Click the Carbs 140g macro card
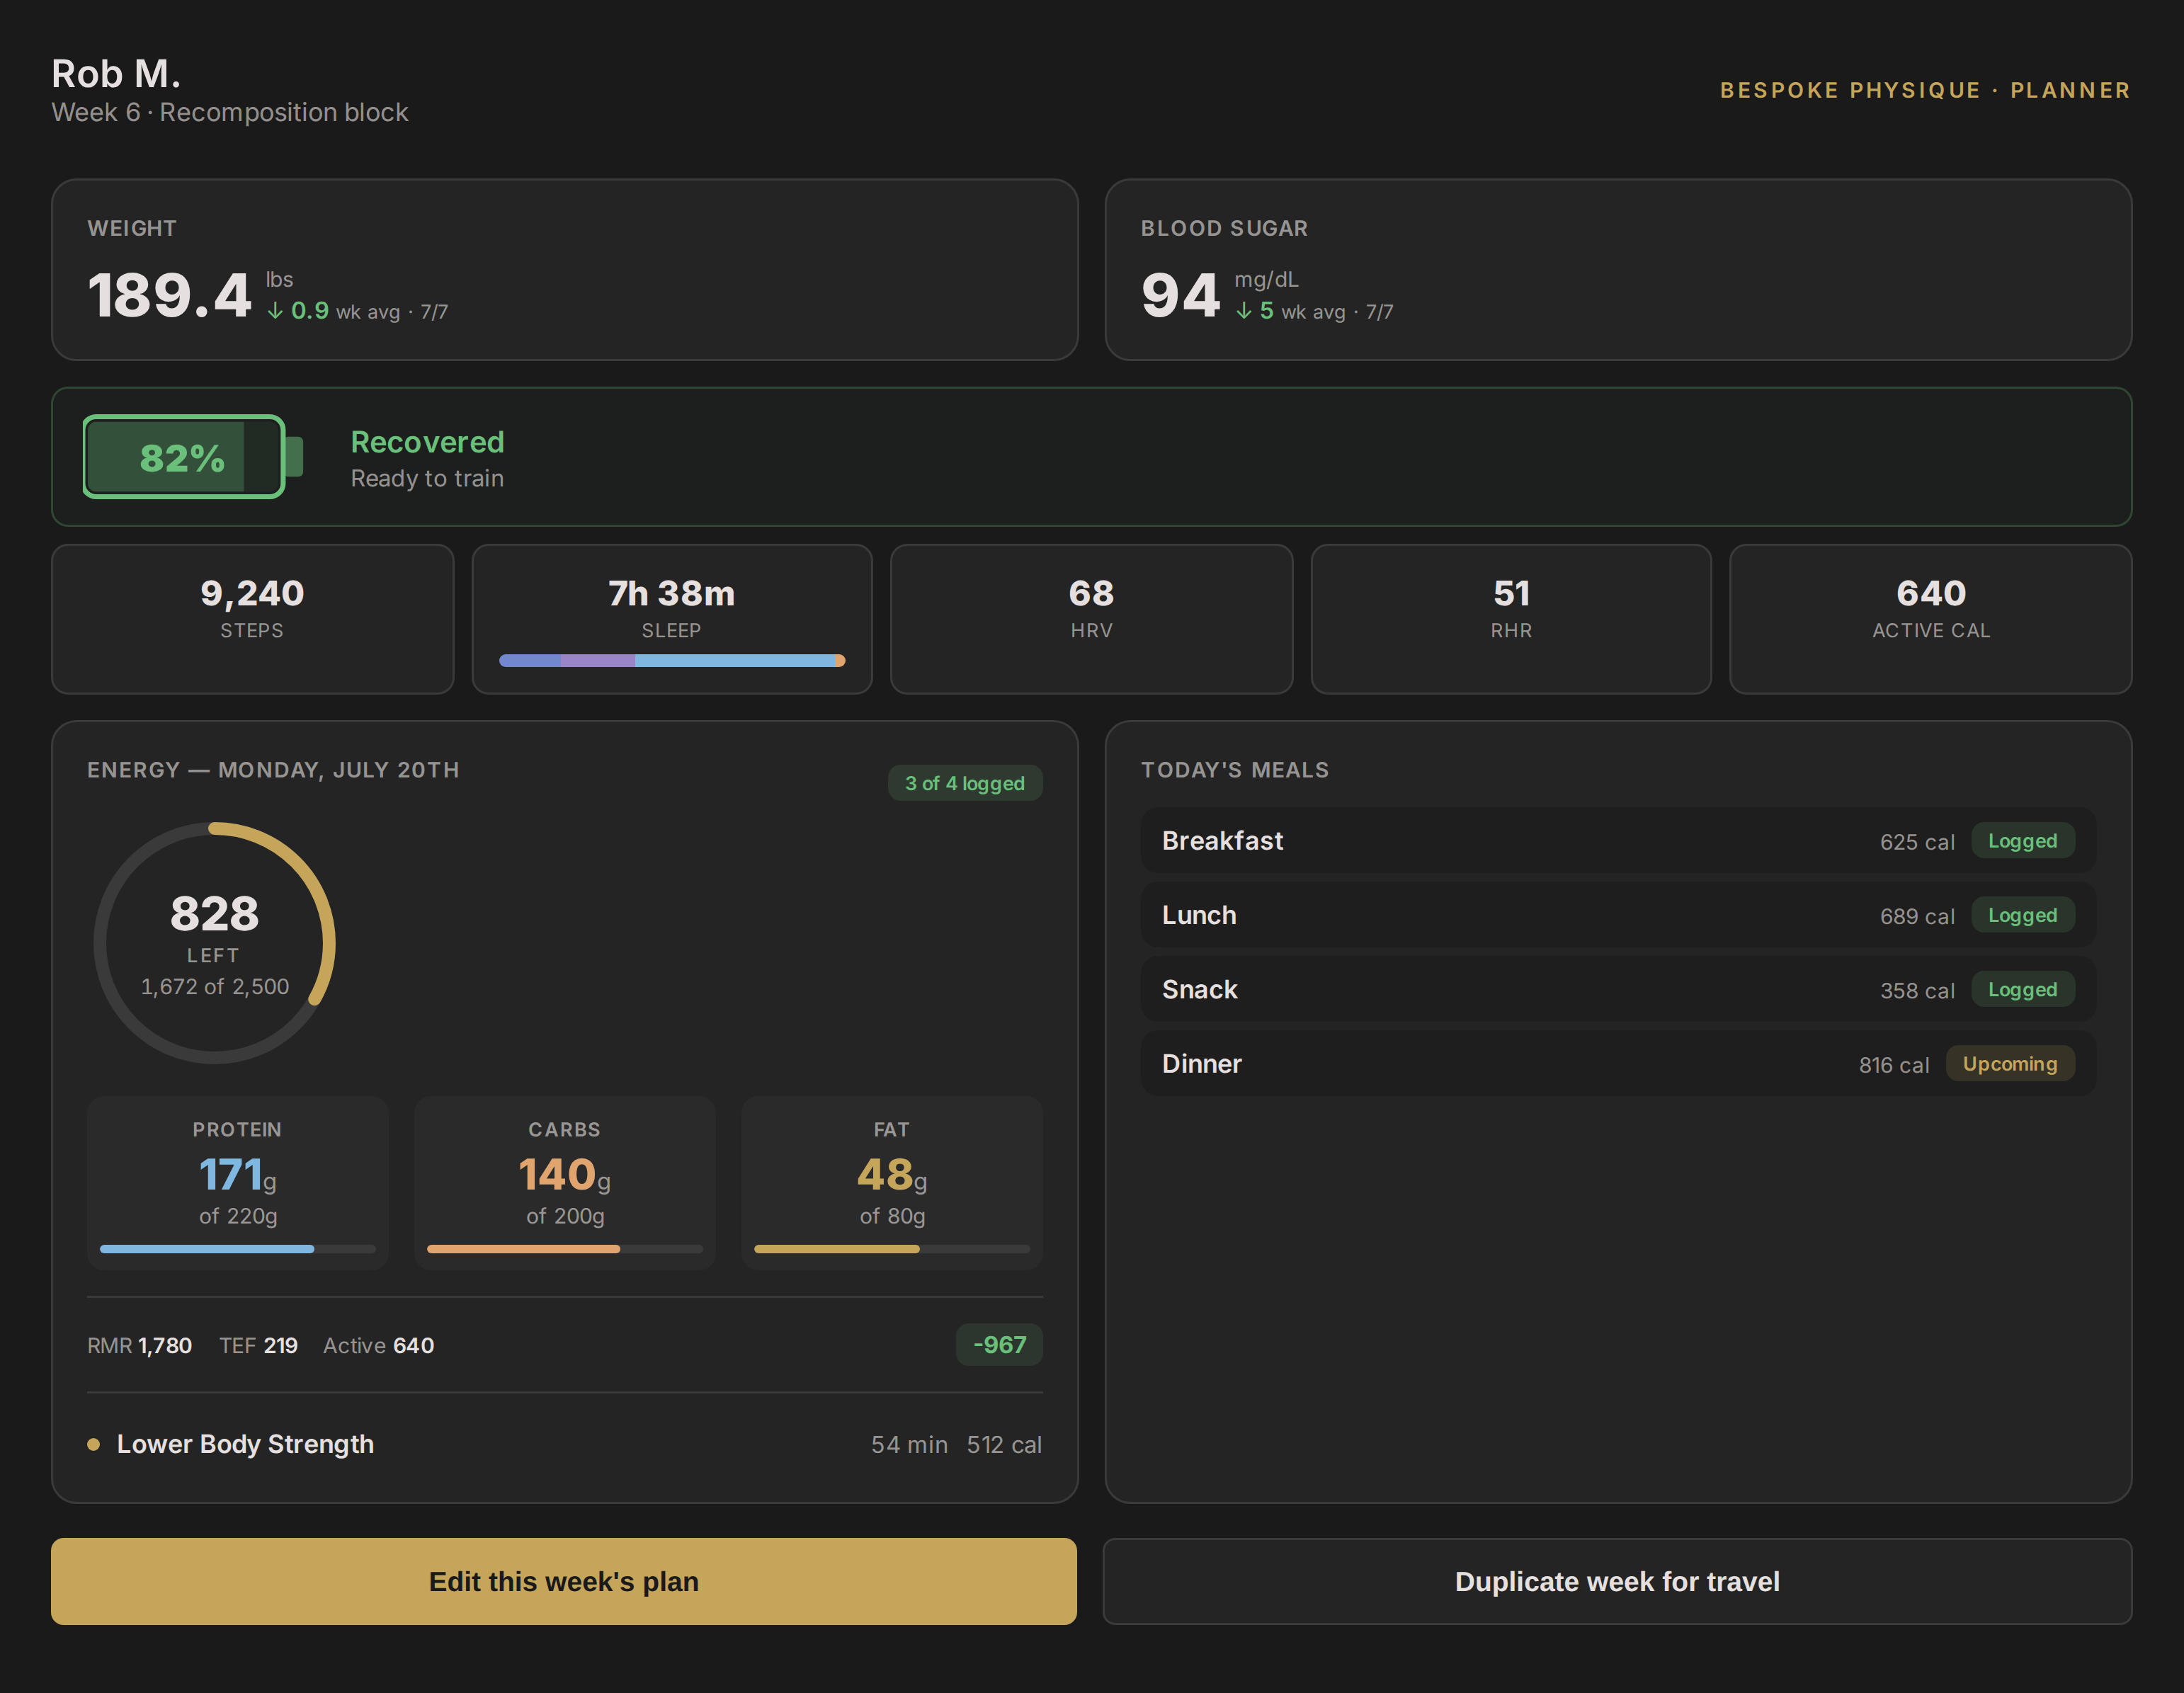Screen dimensions: 2184x1693 565,1183
